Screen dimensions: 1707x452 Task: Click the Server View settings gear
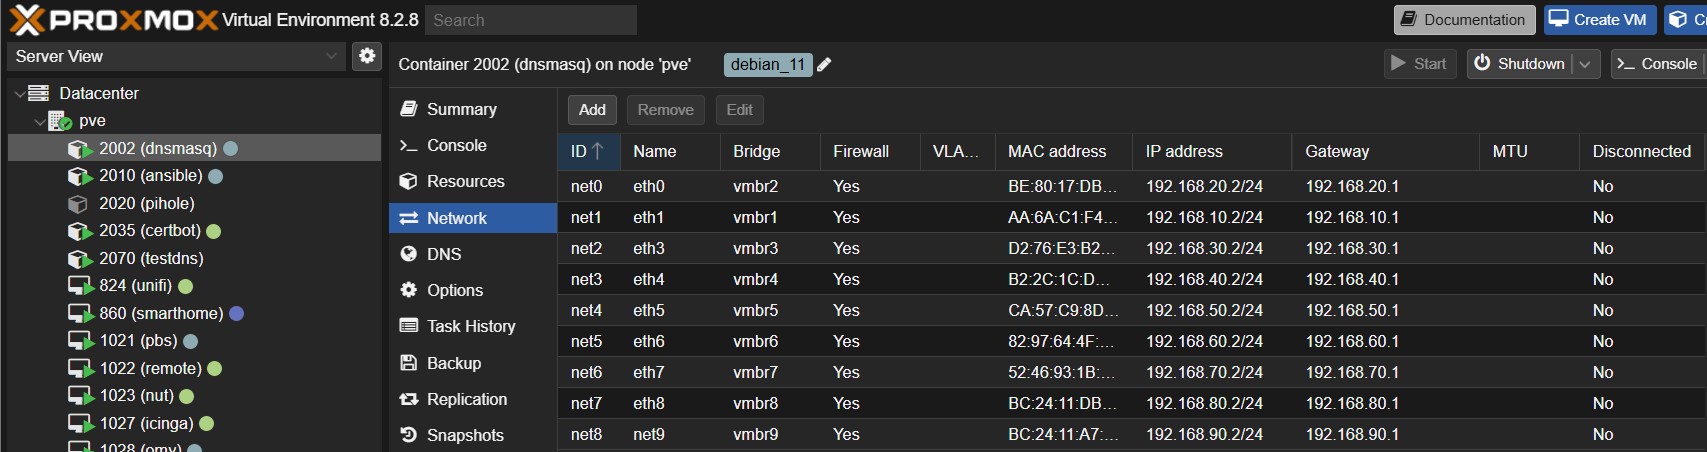pos(367,56)
